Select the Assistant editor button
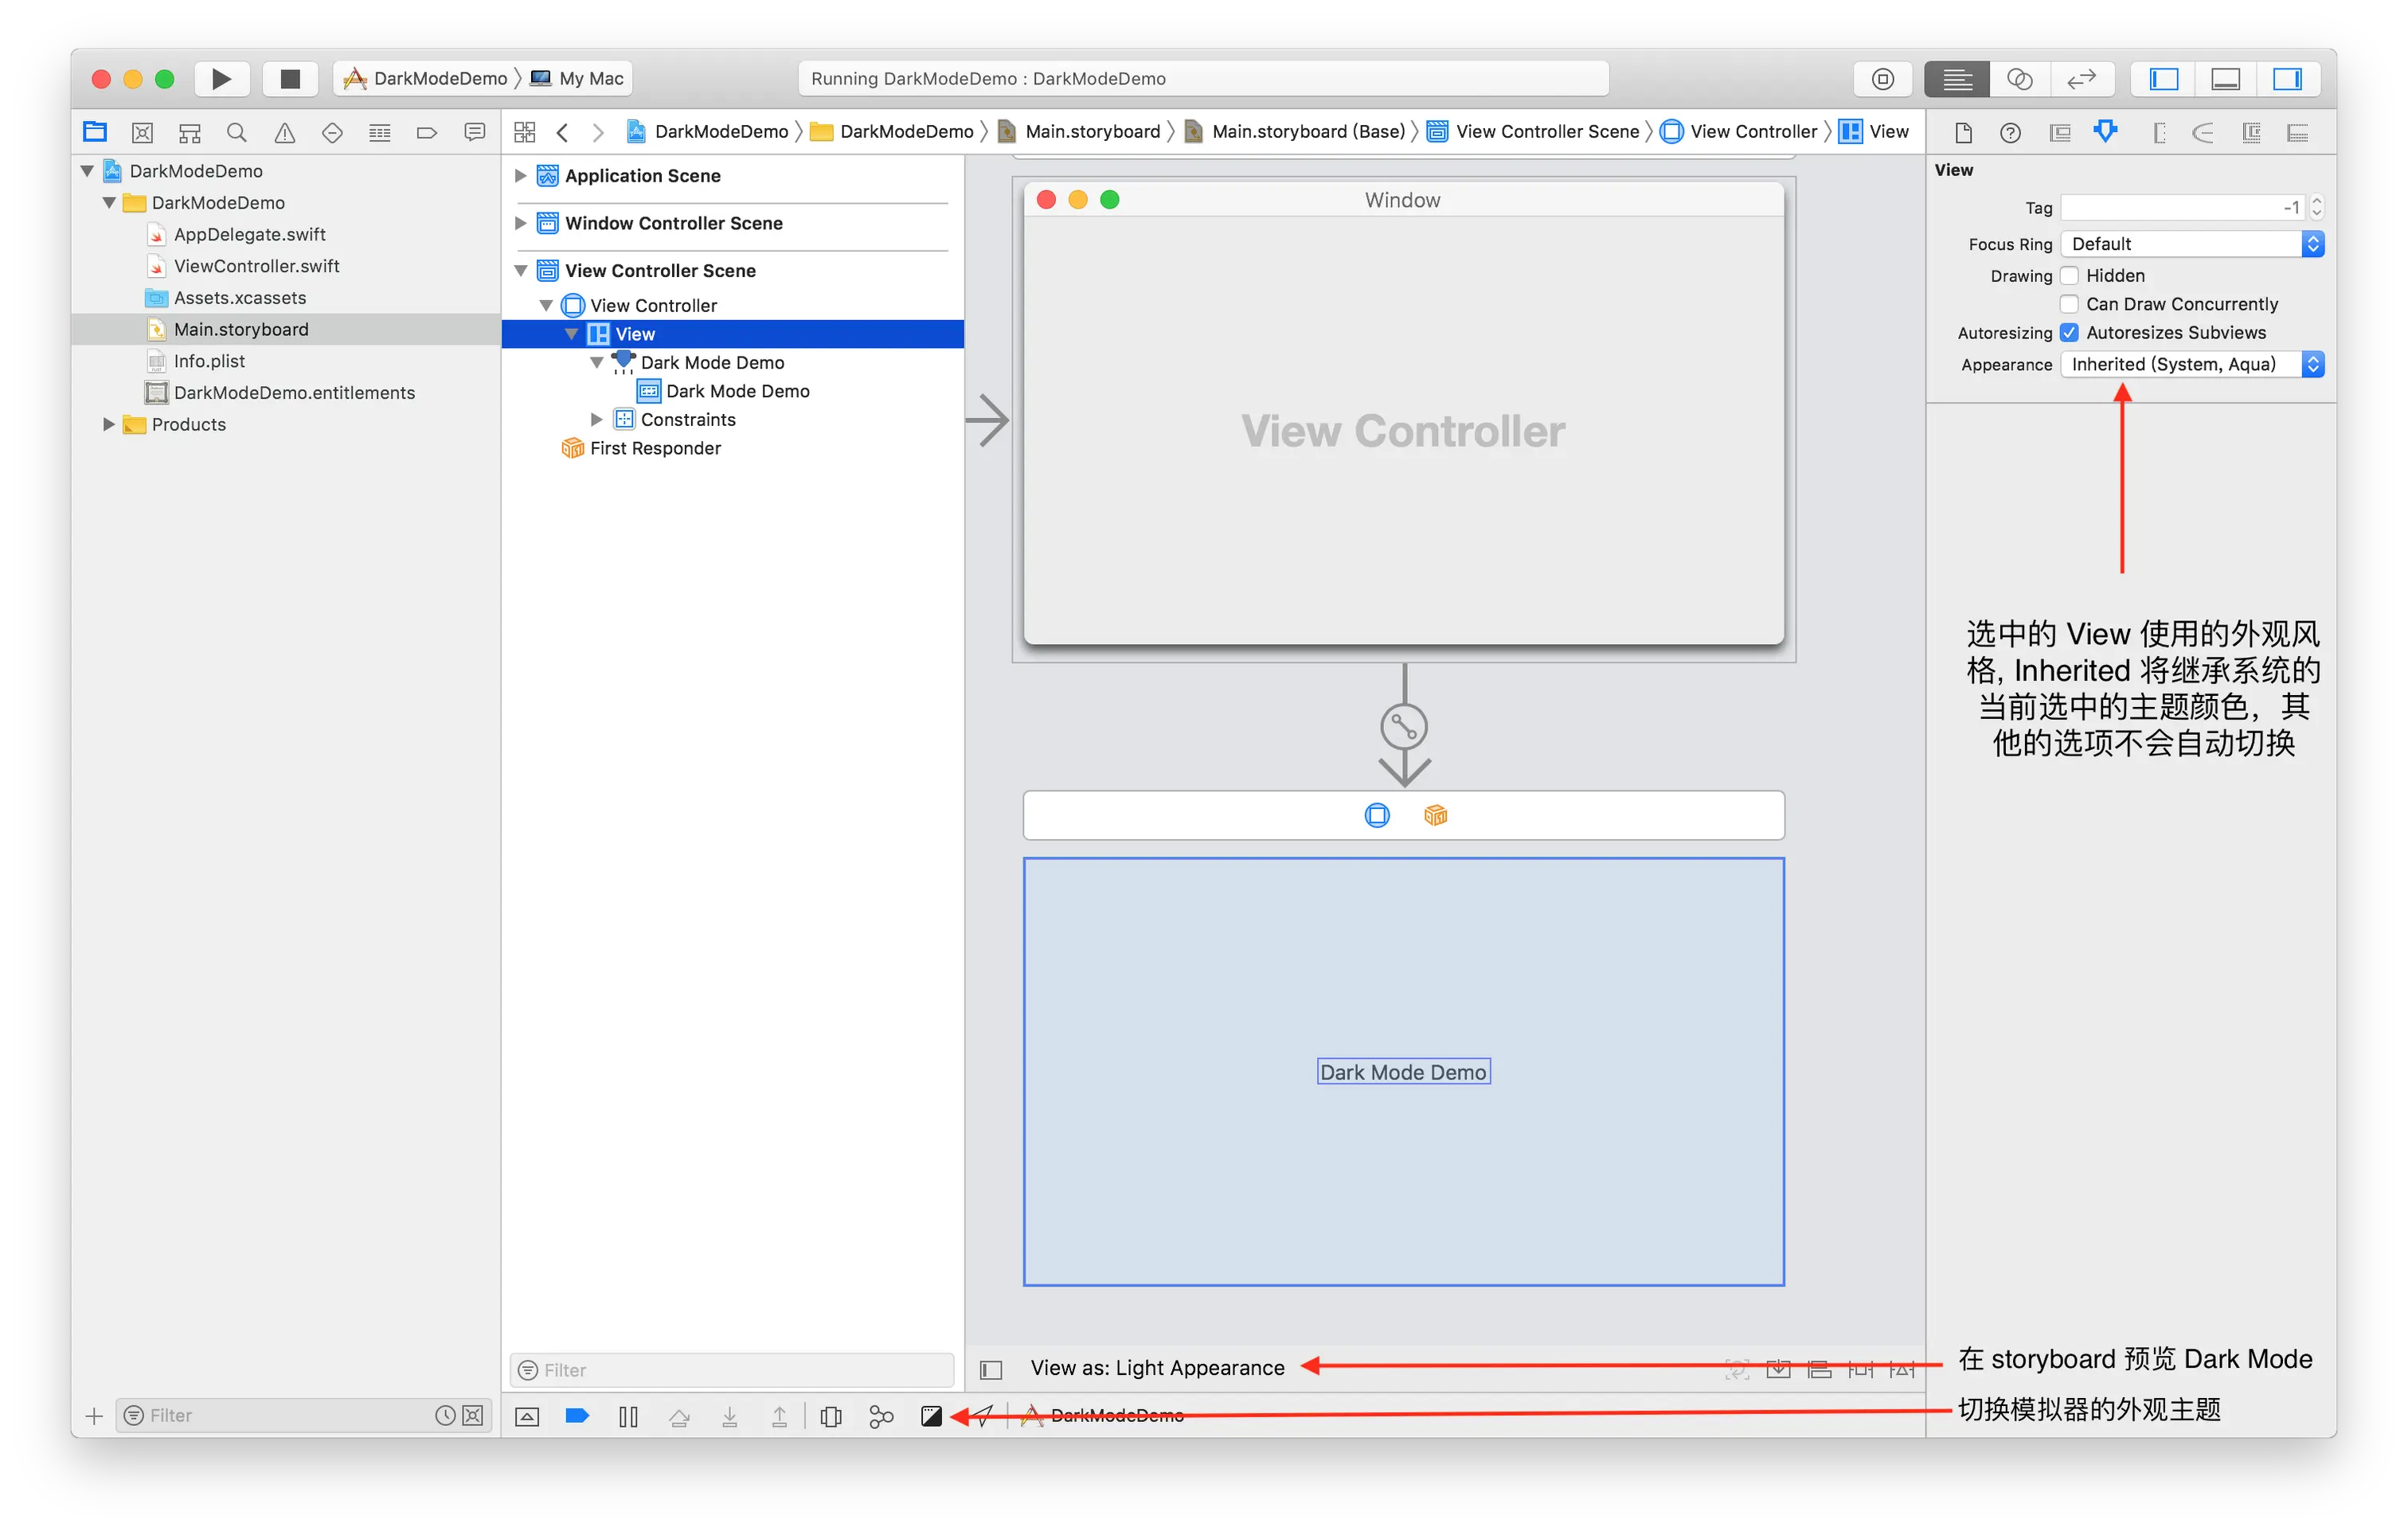The image size is (2408, 1531). (2020, 78)
